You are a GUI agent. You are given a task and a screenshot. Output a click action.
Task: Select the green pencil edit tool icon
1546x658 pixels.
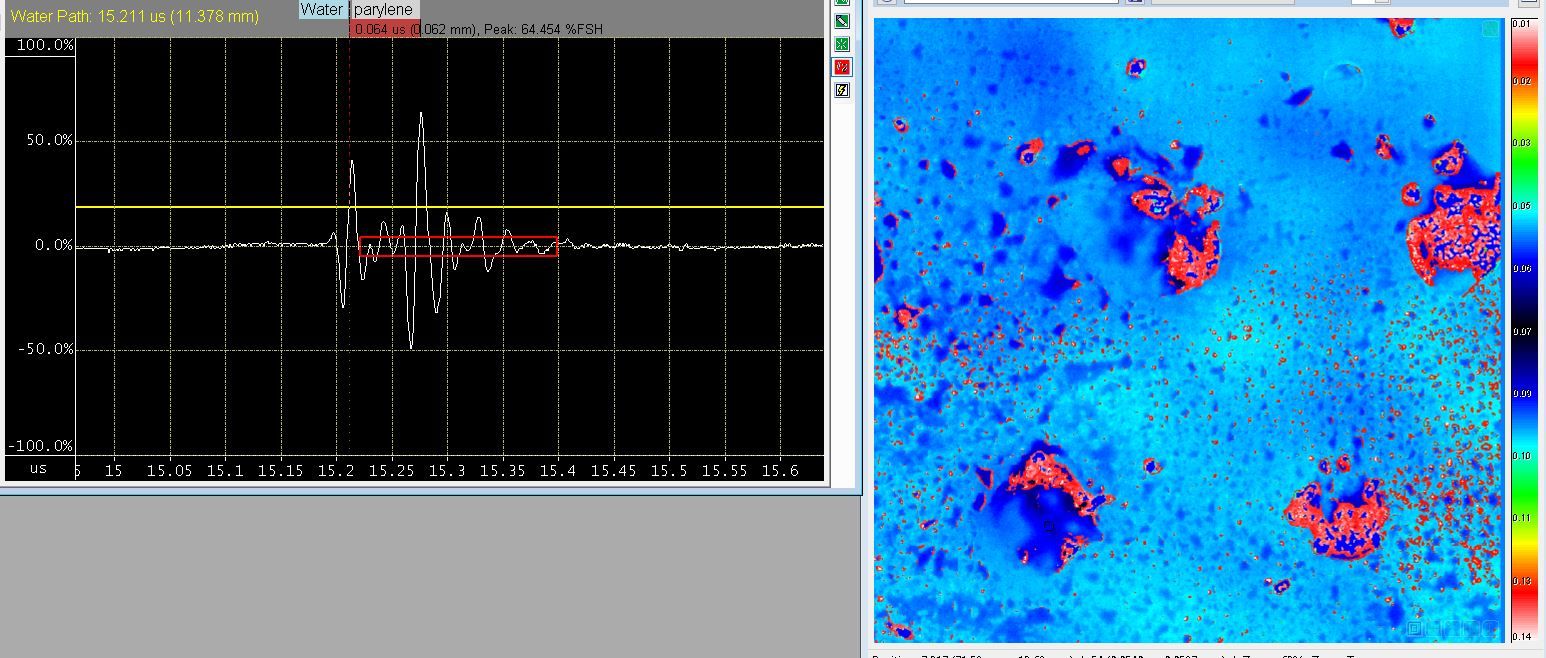842,21
